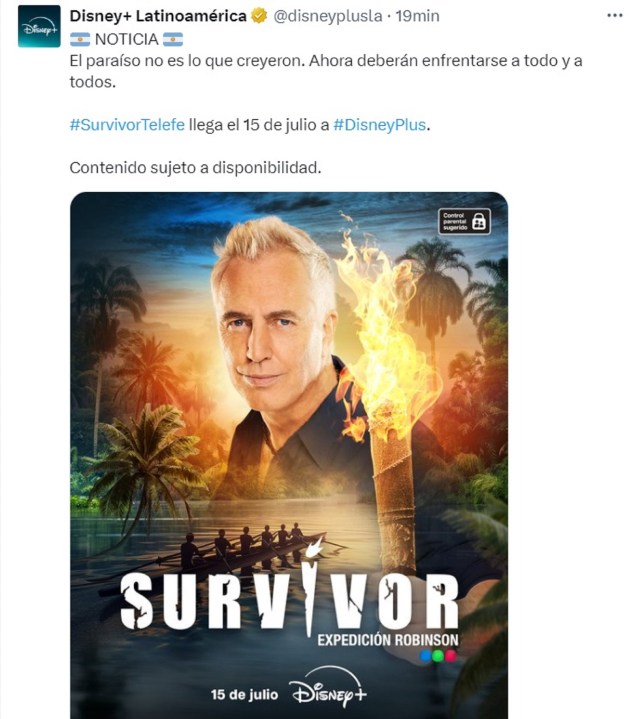The height and width of the screenshot is (719, 629).
Task: Open the Survivor poster image
Action: (x=289, y=455)
